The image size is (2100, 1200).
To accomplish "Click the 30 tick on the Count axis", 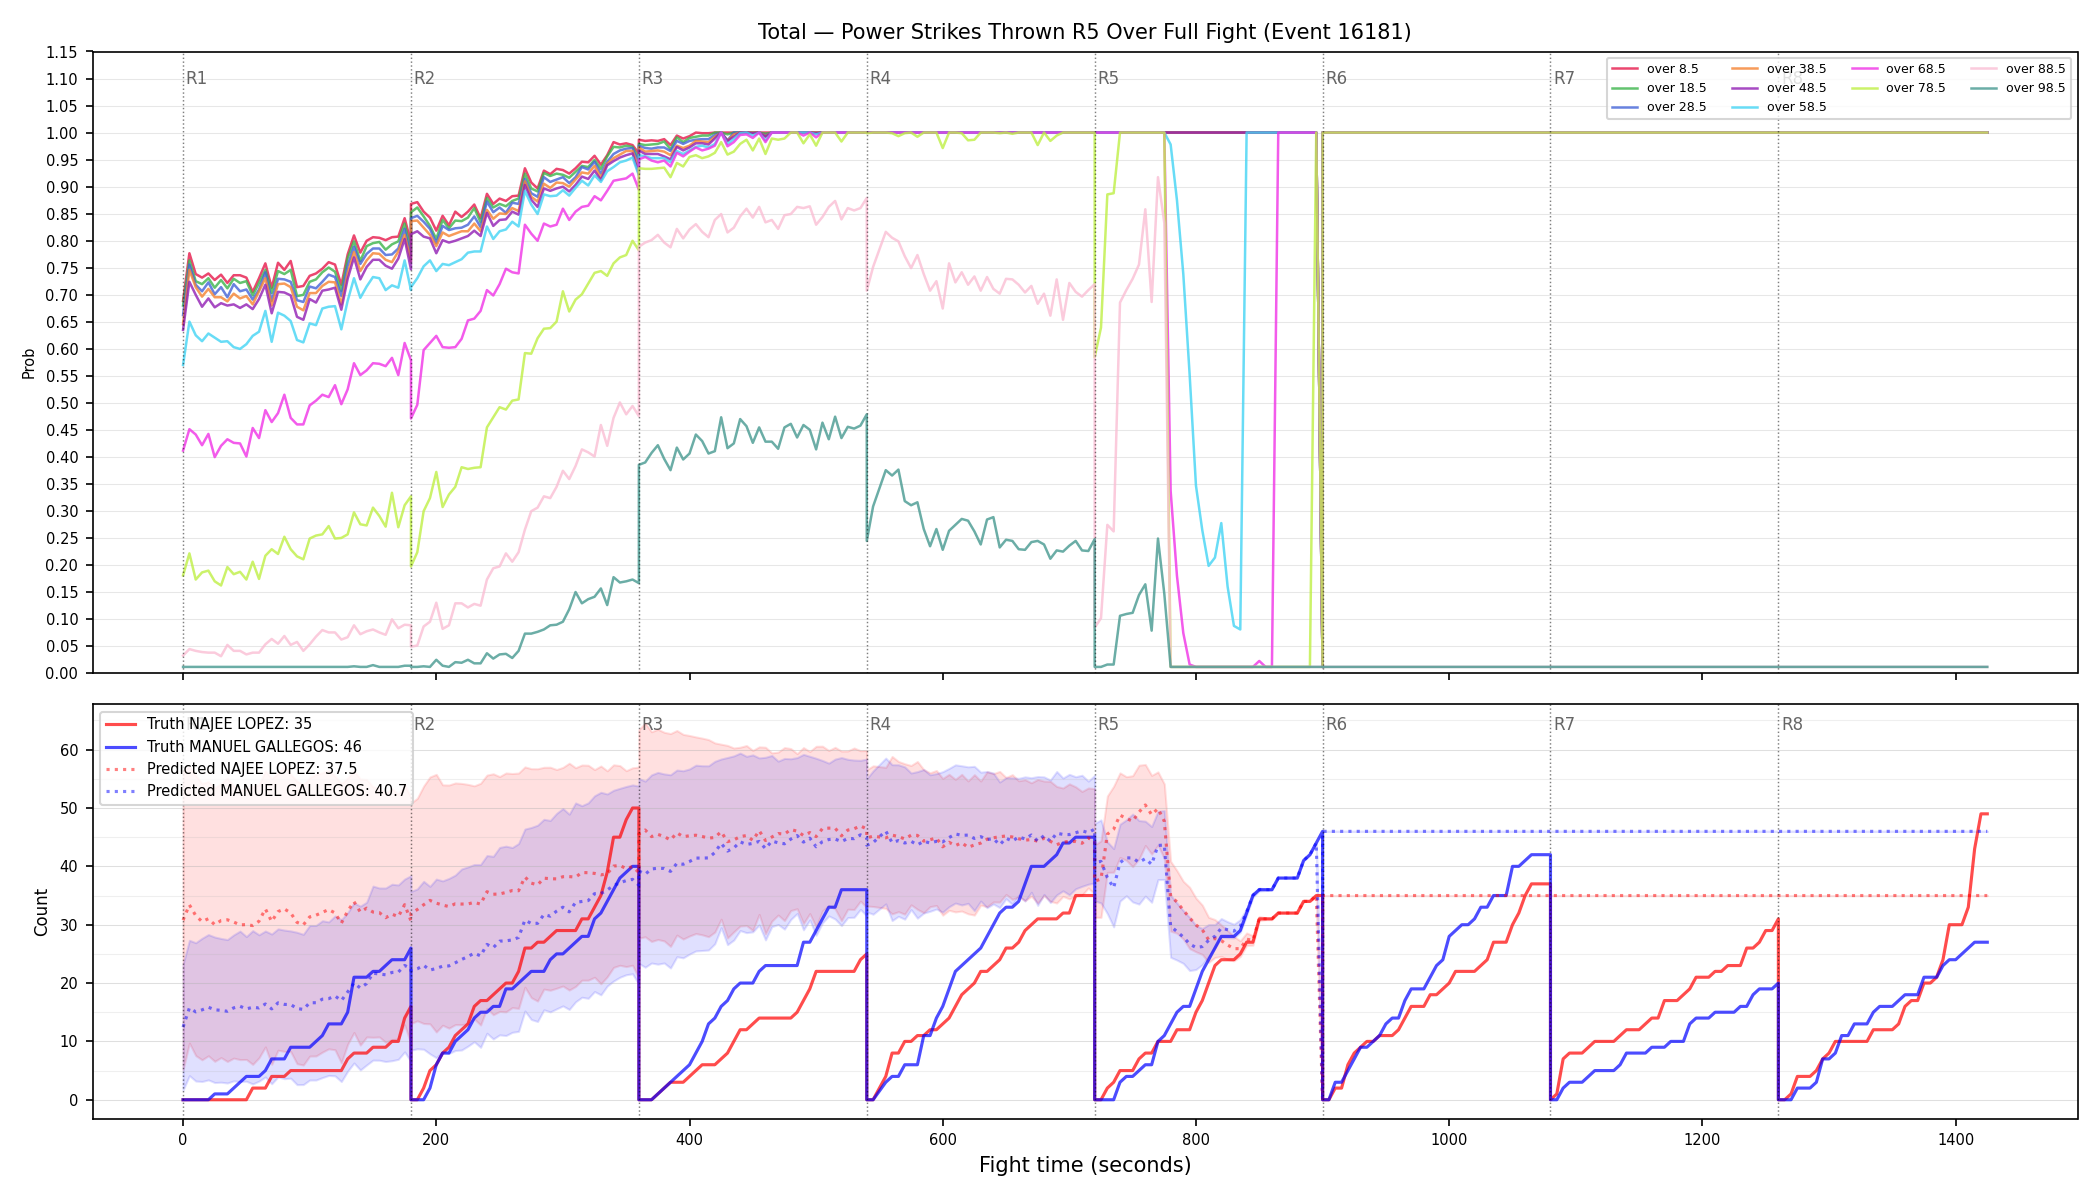I will [x=69, y=925].
